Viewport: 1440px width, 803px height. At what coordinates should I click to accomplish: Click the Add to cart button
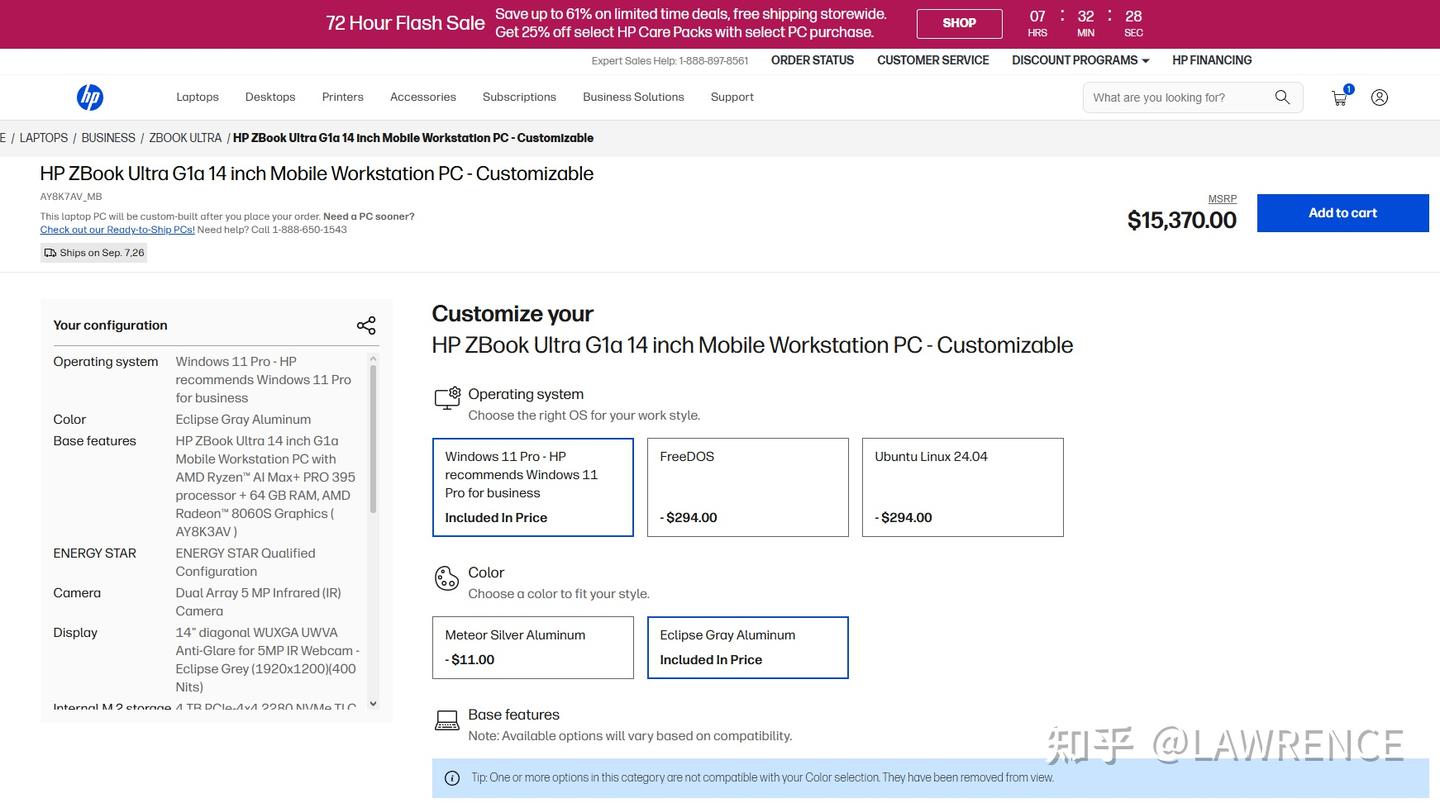[1343, 213]
